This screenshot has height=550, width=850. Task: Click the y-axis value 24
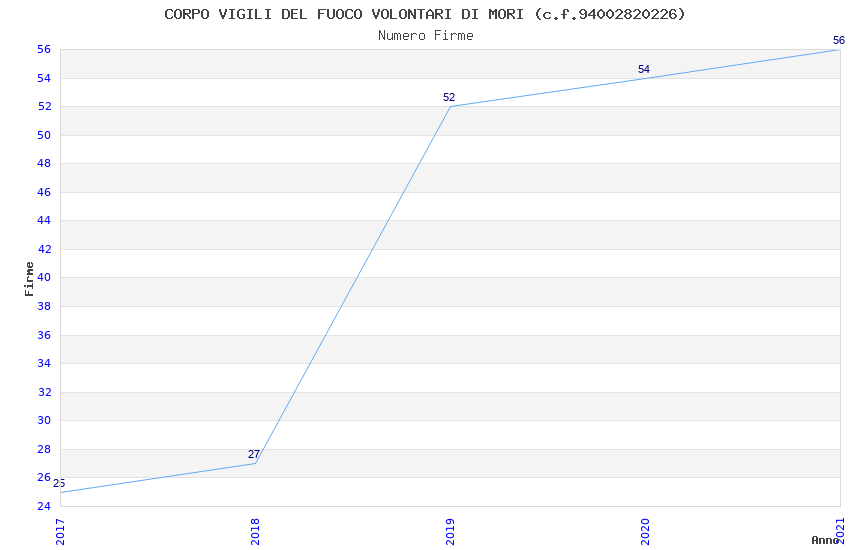pos(44,506)
